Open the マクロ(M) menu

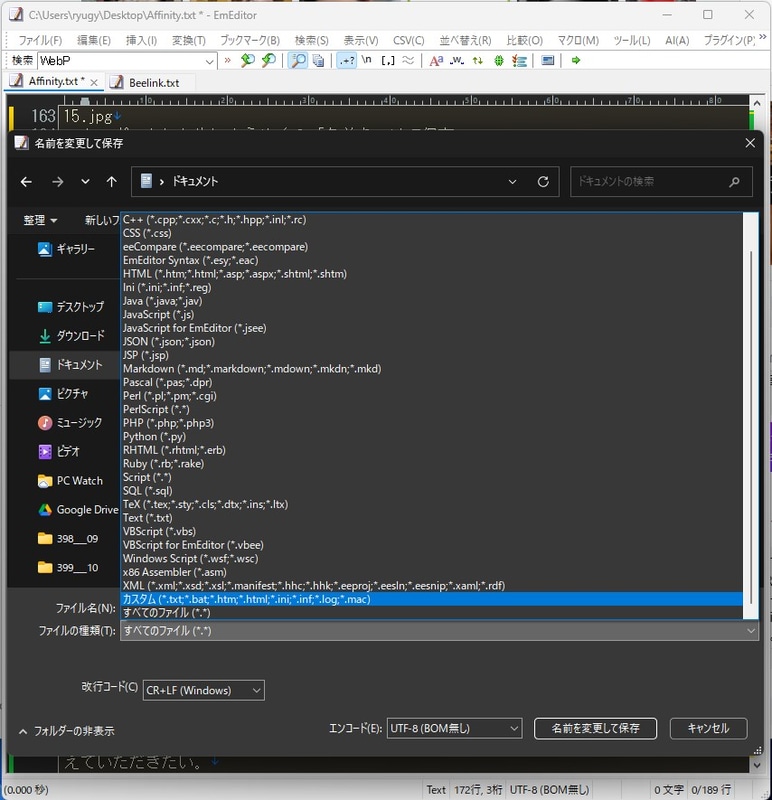[578, 40]
